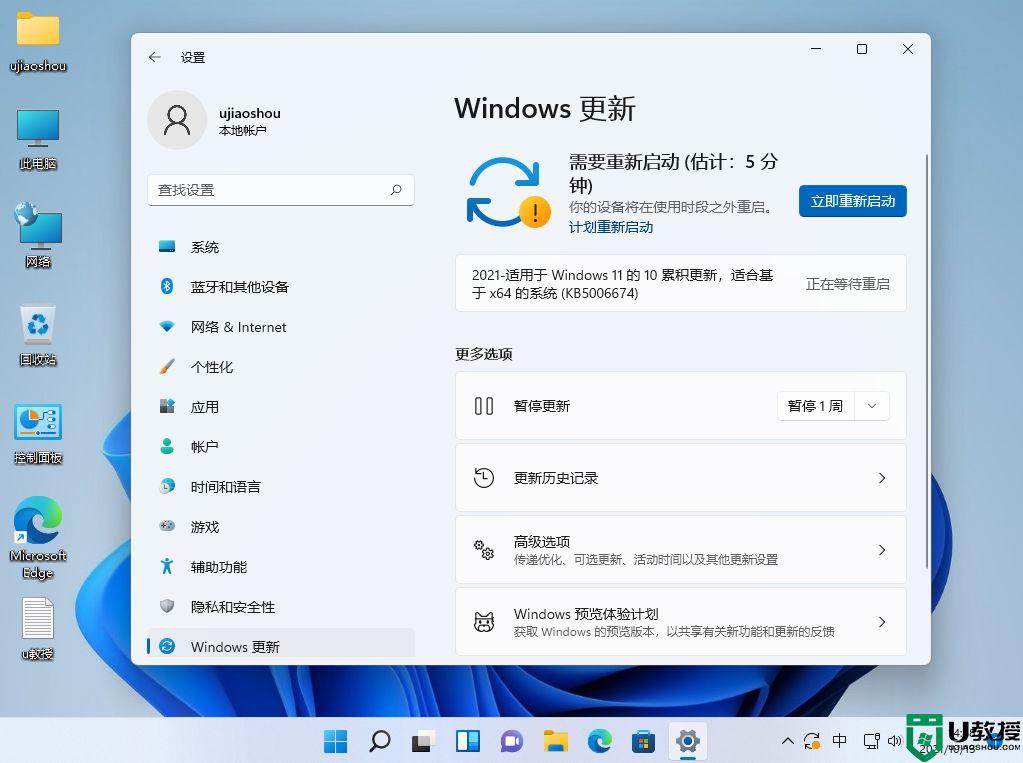Click the Windows 更新 sidebar icon
This screenshot has height=763, width=1023.
167,646
